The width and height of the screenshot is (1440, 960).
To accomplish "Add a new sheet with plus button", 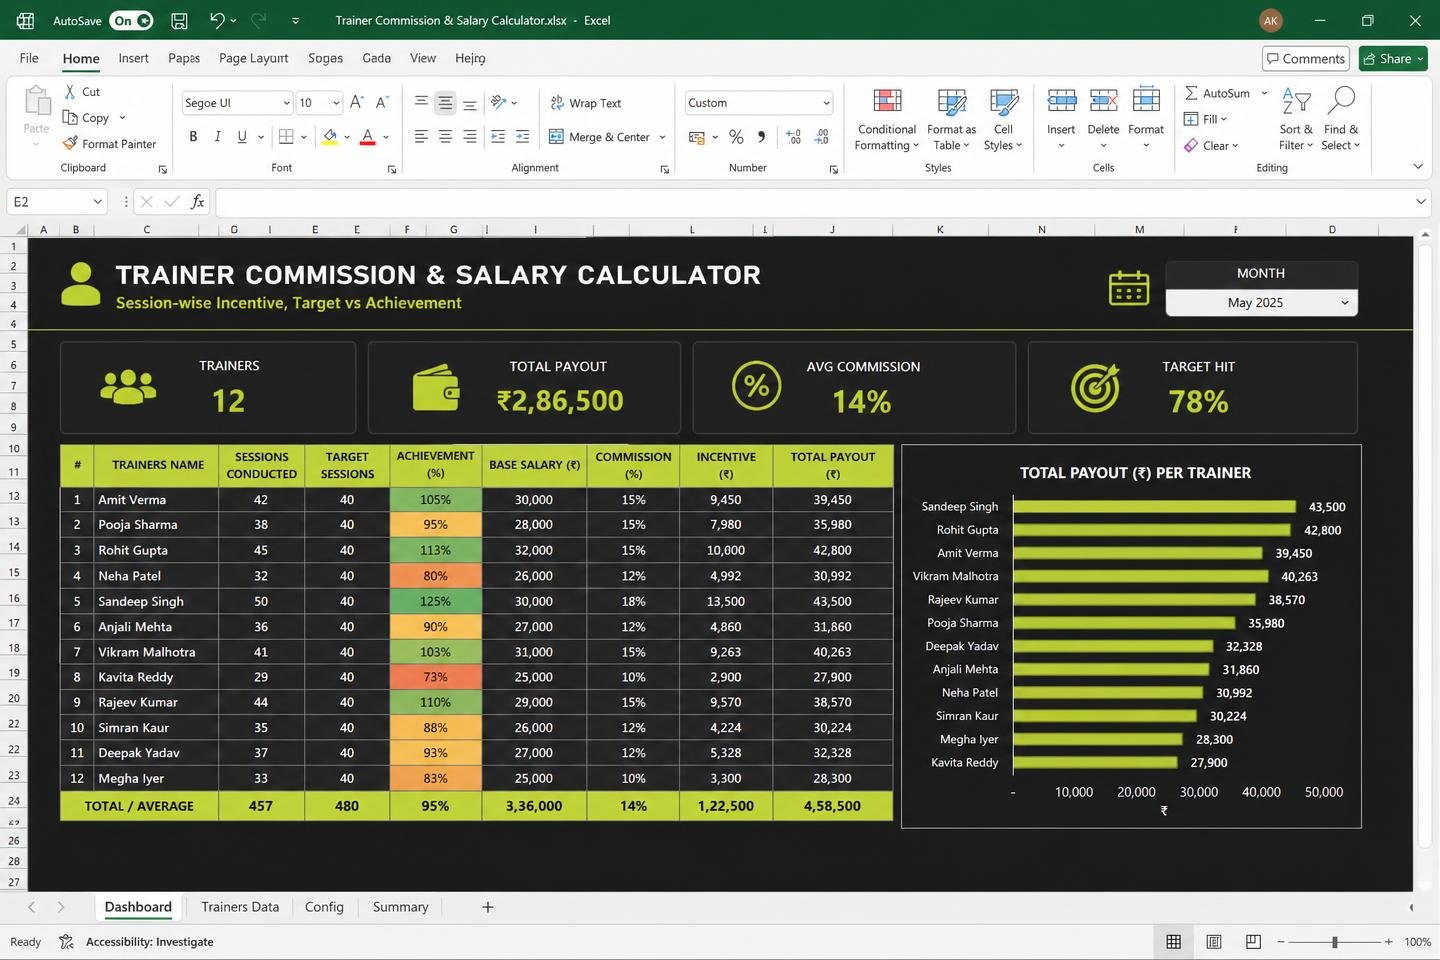I will pyautogui.click(x=488, y=907).
